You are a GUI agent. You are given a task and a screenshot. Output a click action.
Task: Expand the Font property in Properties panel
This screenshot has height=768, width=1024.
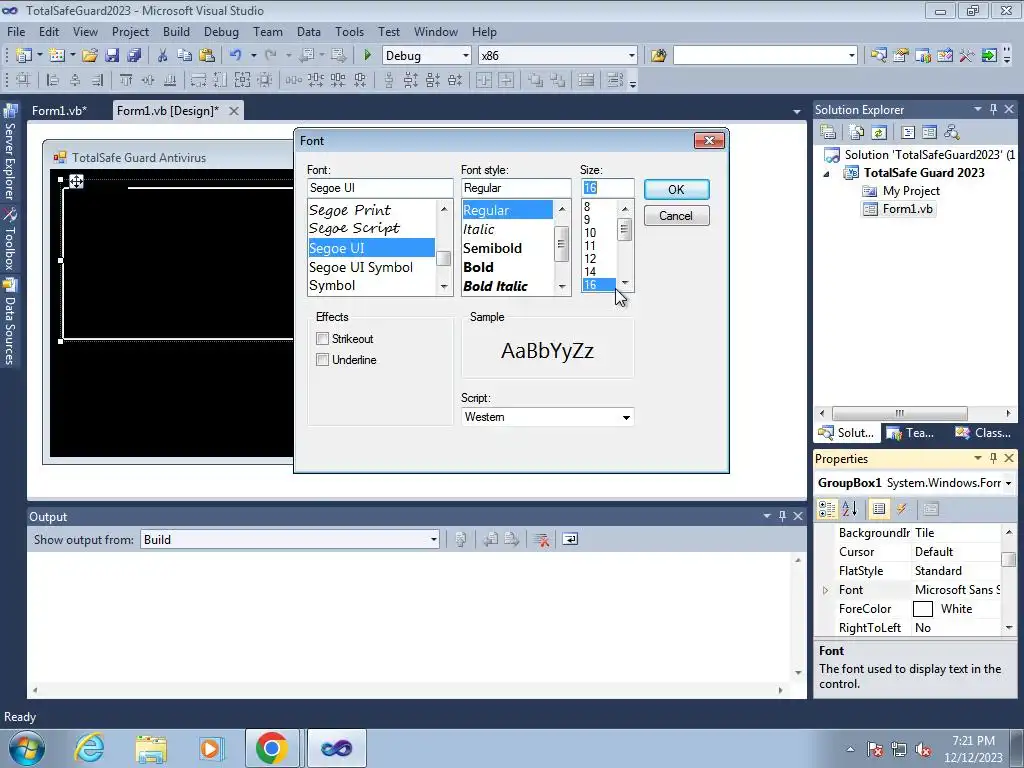point(825,590)
